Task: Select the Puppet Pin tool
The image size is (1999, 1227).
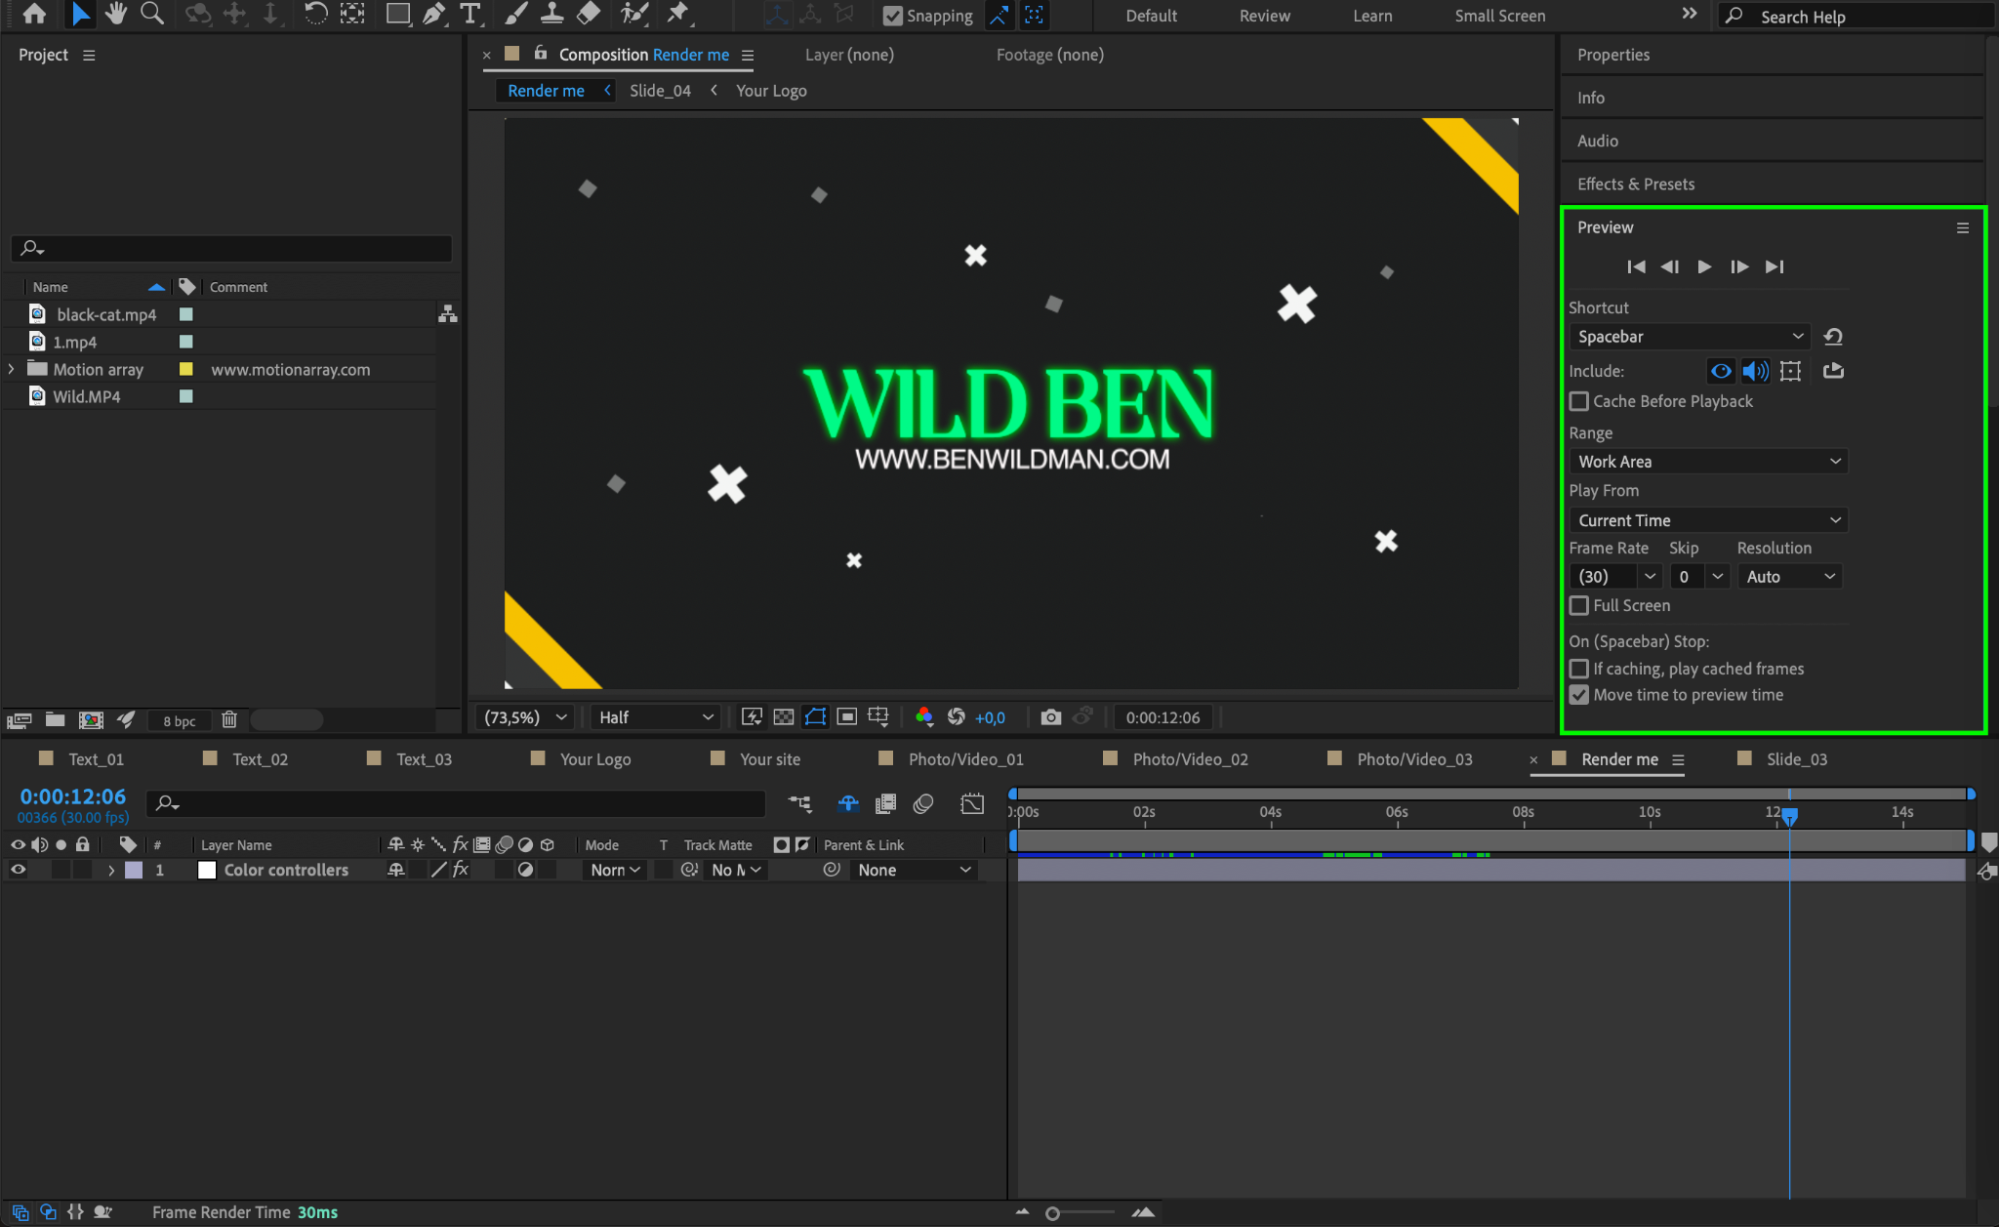Action: click(678, 14)
